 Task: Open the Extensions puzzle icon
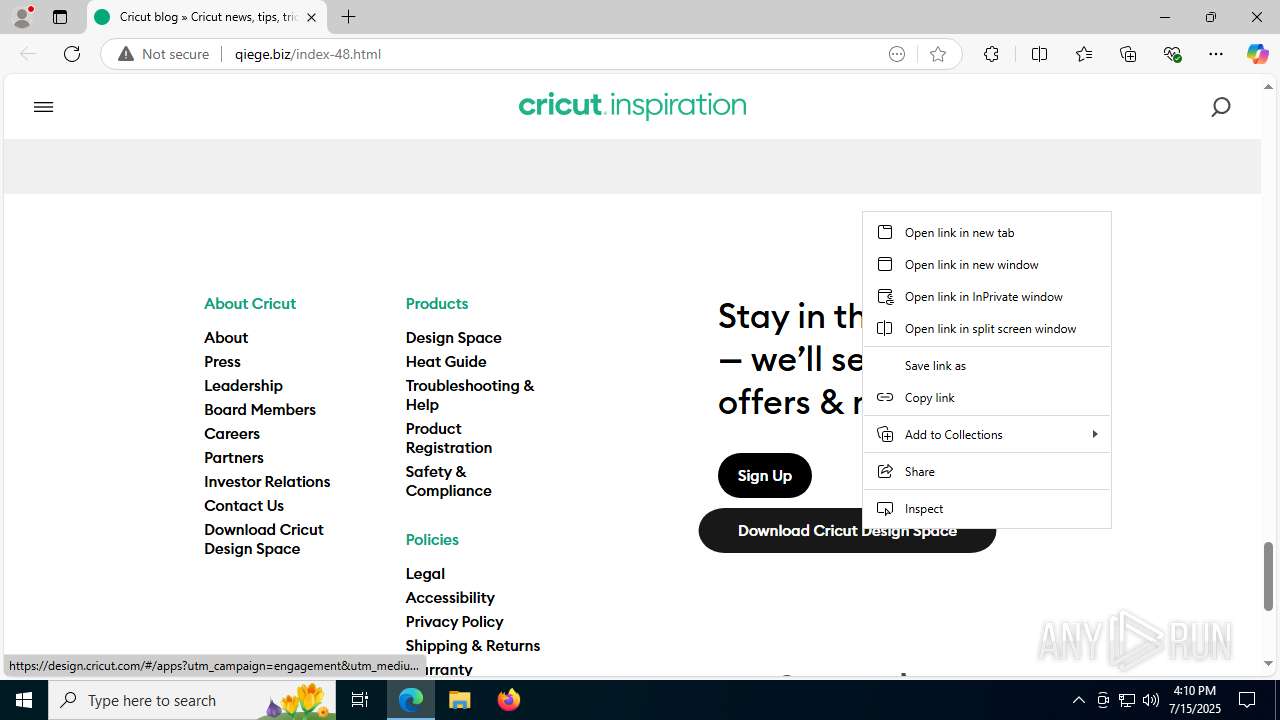point(991,54)
